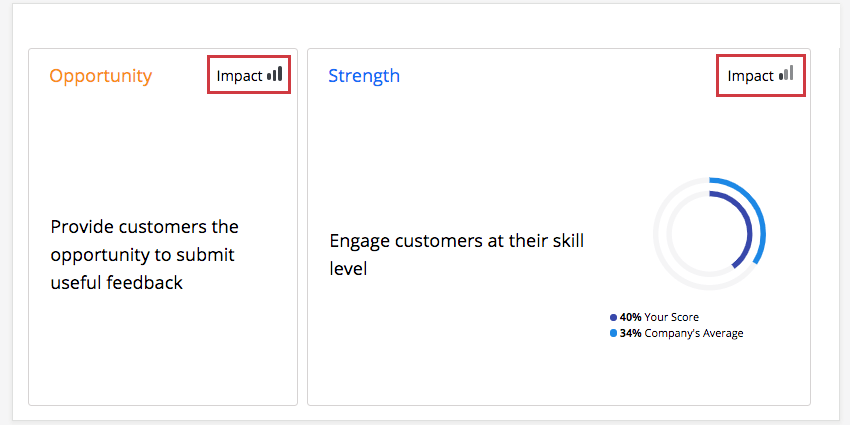850x425 pixels.
Task: Click the 34% value in the legend
Action: (x=629, y=334)
